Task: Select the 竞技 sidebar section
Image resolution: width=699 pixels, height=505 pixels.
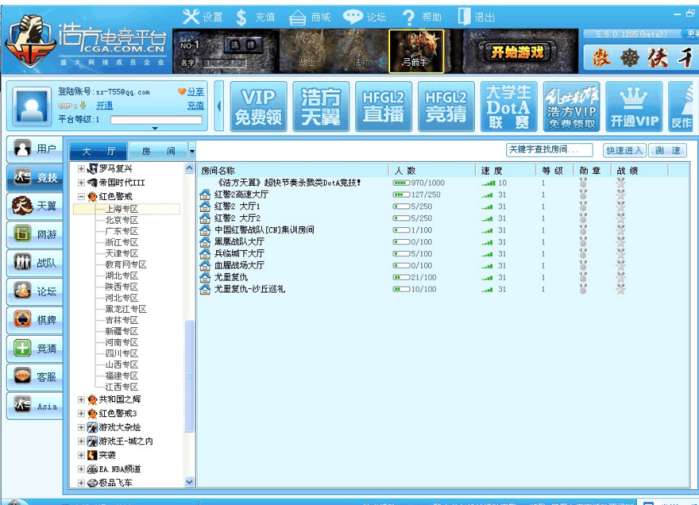Action: [35, 177]
